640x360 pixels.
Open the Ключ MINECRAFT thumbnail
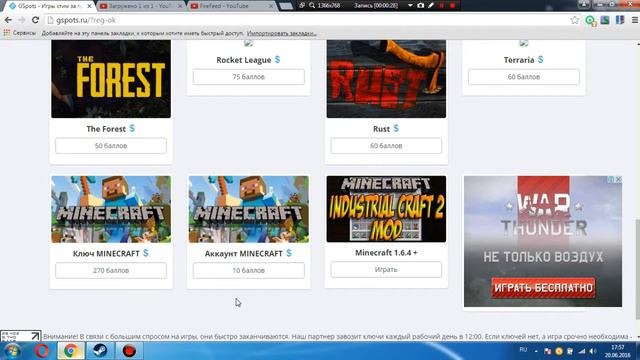111,209
